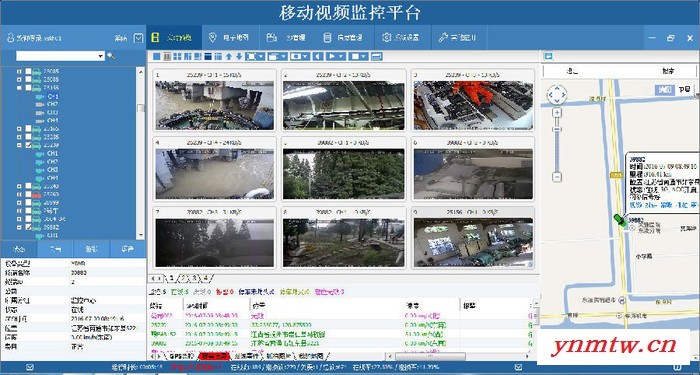This screenshot has width=700, height=375.
Task: Click the previous-frame triangle in video toolbar
Action: (x=318, y=56)
